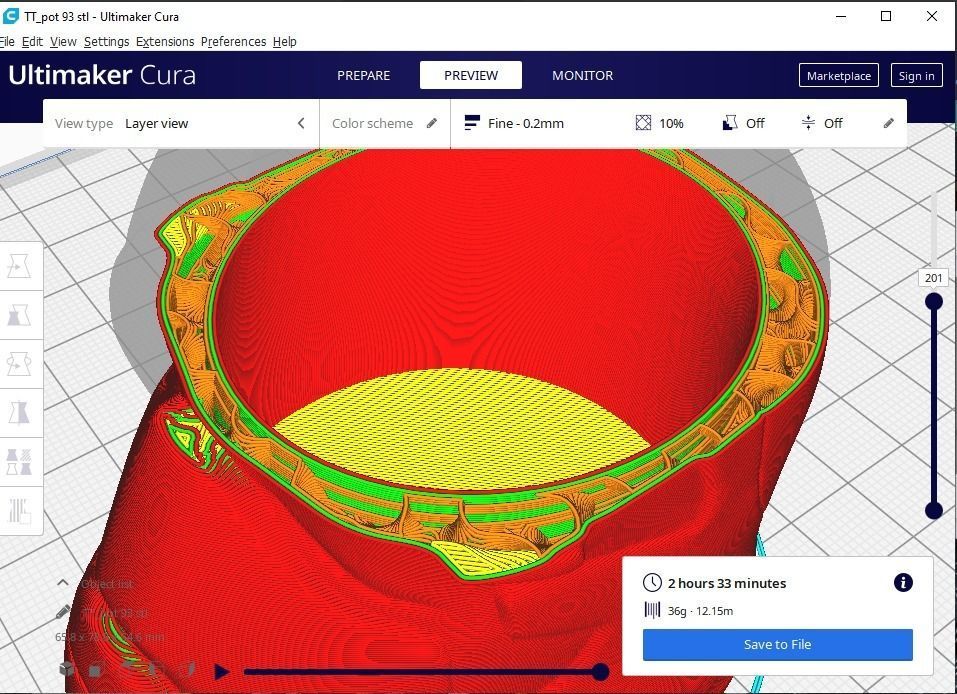The width and height of the screenshot is (957, 694).
Task: Click the Sign in button
Action: click(916, 76)
